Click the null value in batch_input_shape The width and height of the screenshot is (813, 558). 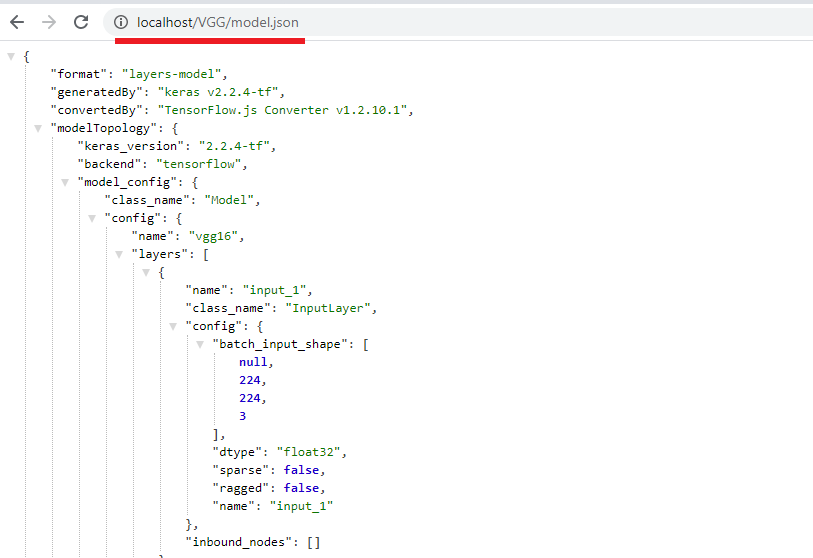tap(253, 362)
